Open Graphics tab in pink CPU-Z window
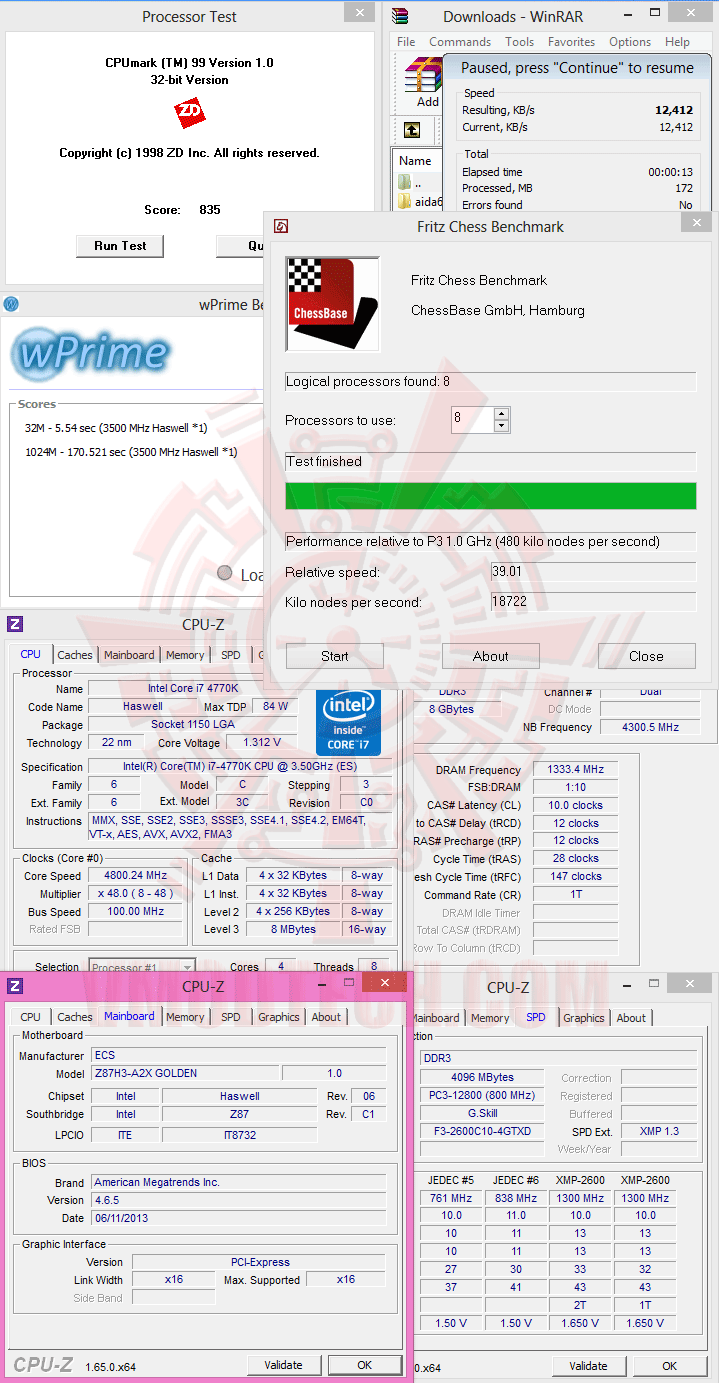This screenshot has width=719, height=1383. pyautogui.click(x=278, y=1017)
